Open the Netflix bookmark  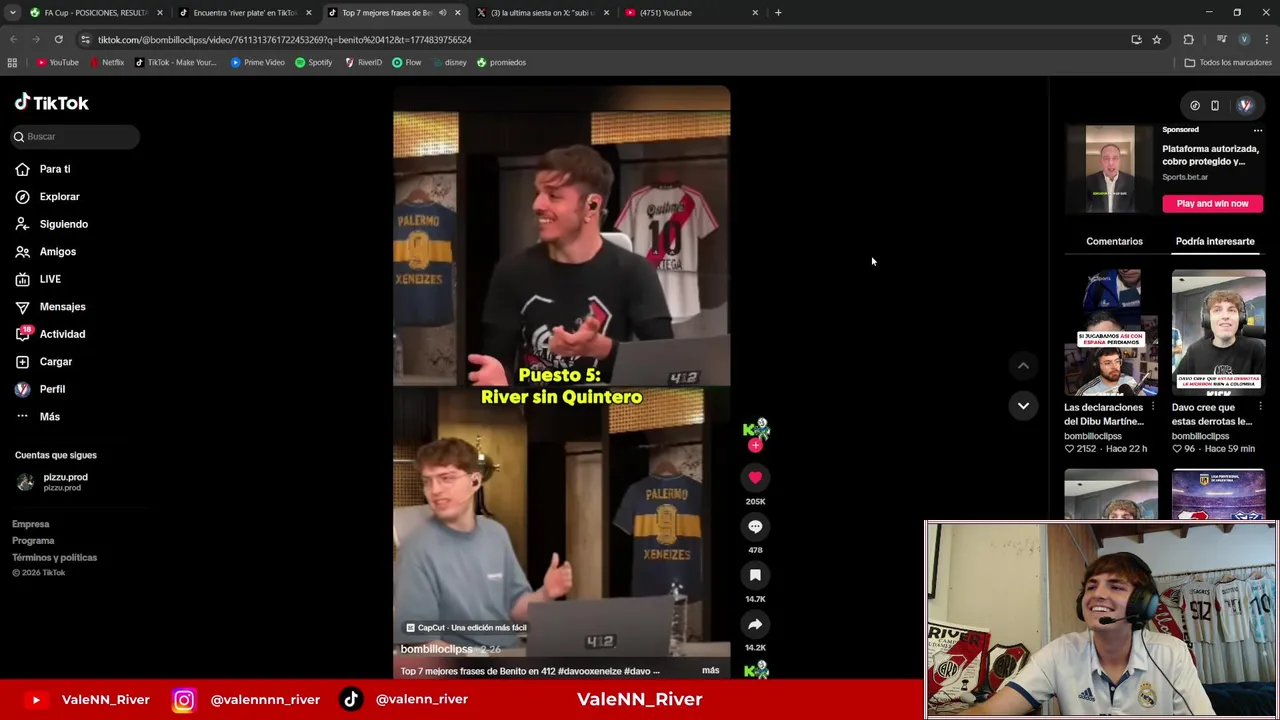click(106, 62)
